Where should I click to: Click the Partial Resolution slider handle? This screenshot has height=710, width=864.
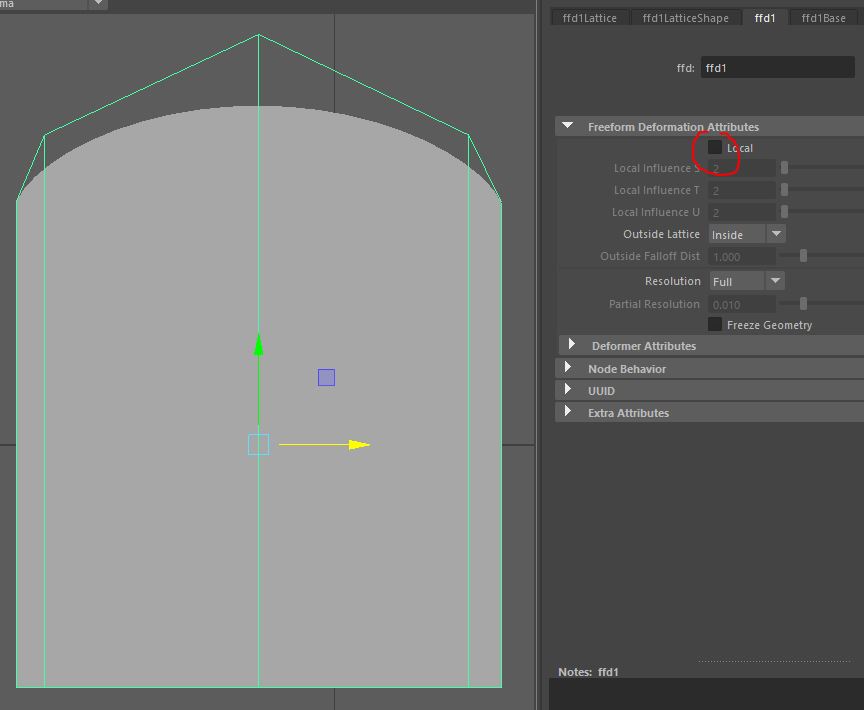coord(803,304)
